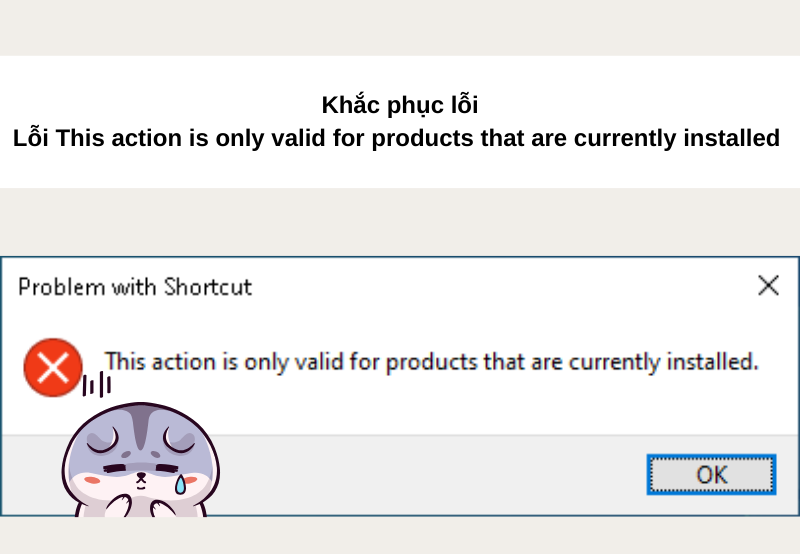This screenshot has height=554, width=800.
Task: Click the crying hamster sticker's face
Action: [x=140, y=467]
